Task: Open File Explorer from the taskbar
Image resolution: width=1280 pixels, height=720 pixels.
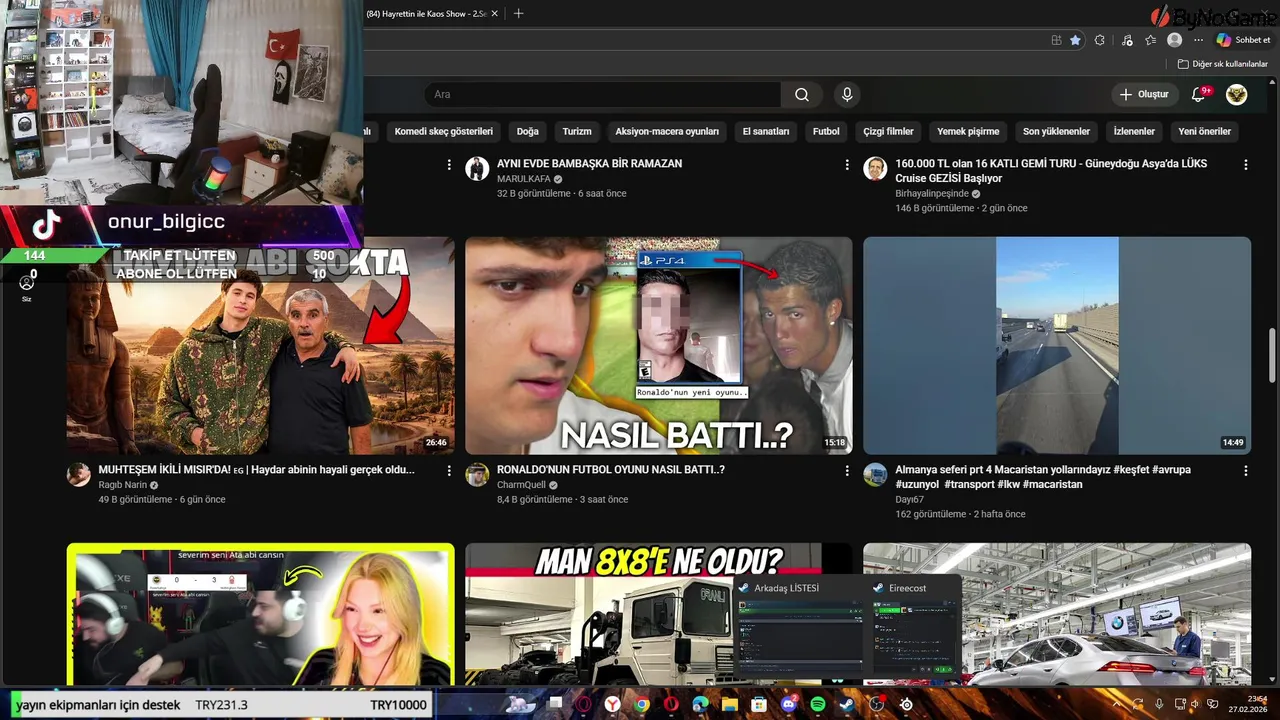Action: click(730, 704)
